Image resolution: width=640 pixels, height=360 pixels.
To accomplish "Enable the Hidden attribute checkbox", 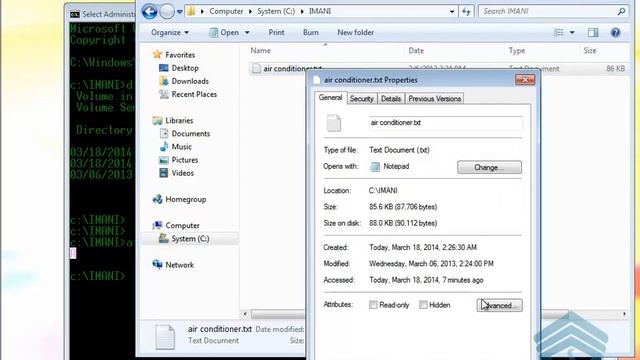I will tap(423, 304).
